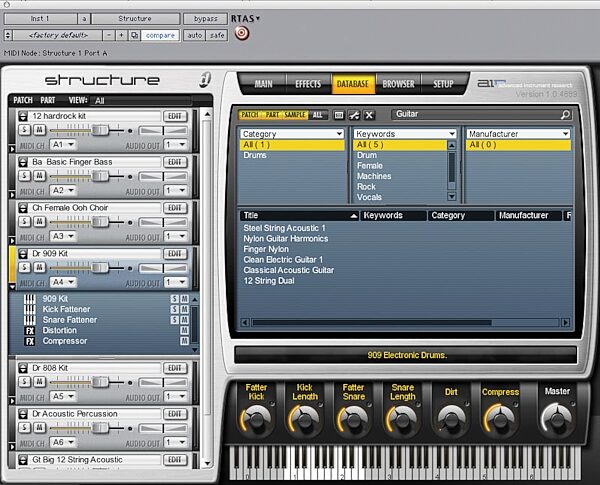Open the RTAS plug-in format dropdown
600x485 pixels.
245,18
